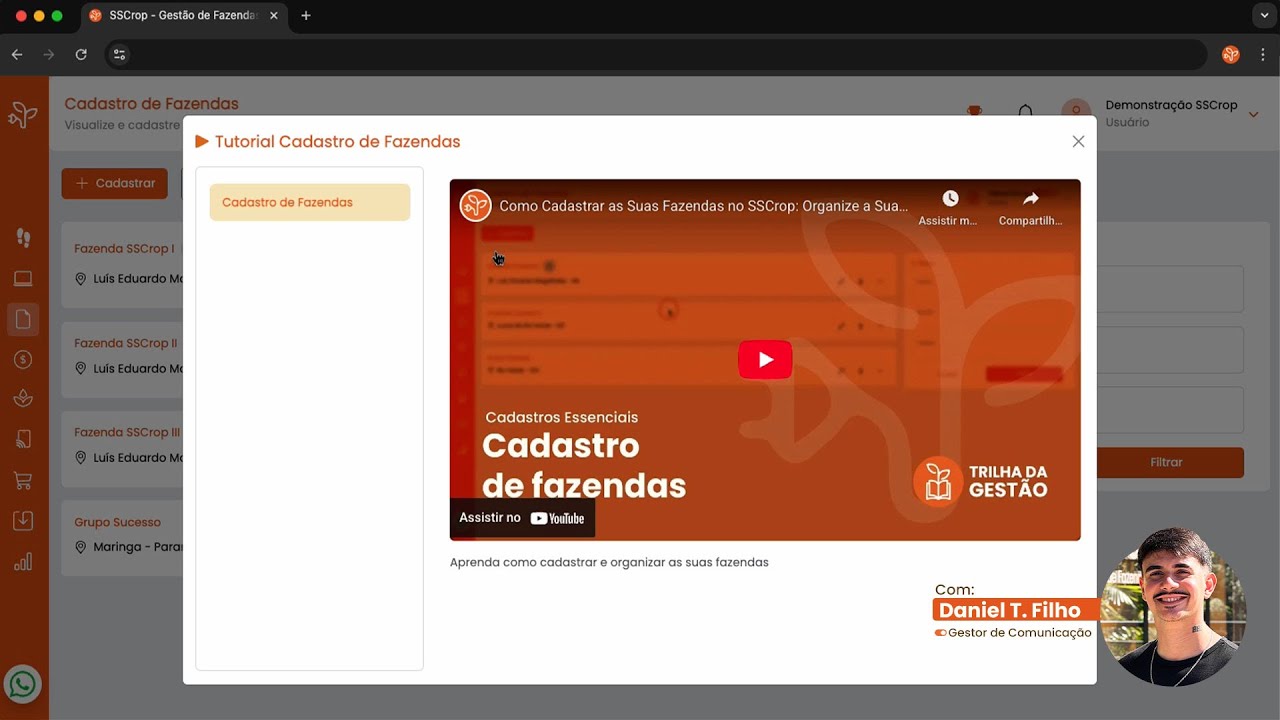Close the SSCrop browser tab
Image resolution: width=1280 pixels, height=720 pixels.
click(274, 16)
